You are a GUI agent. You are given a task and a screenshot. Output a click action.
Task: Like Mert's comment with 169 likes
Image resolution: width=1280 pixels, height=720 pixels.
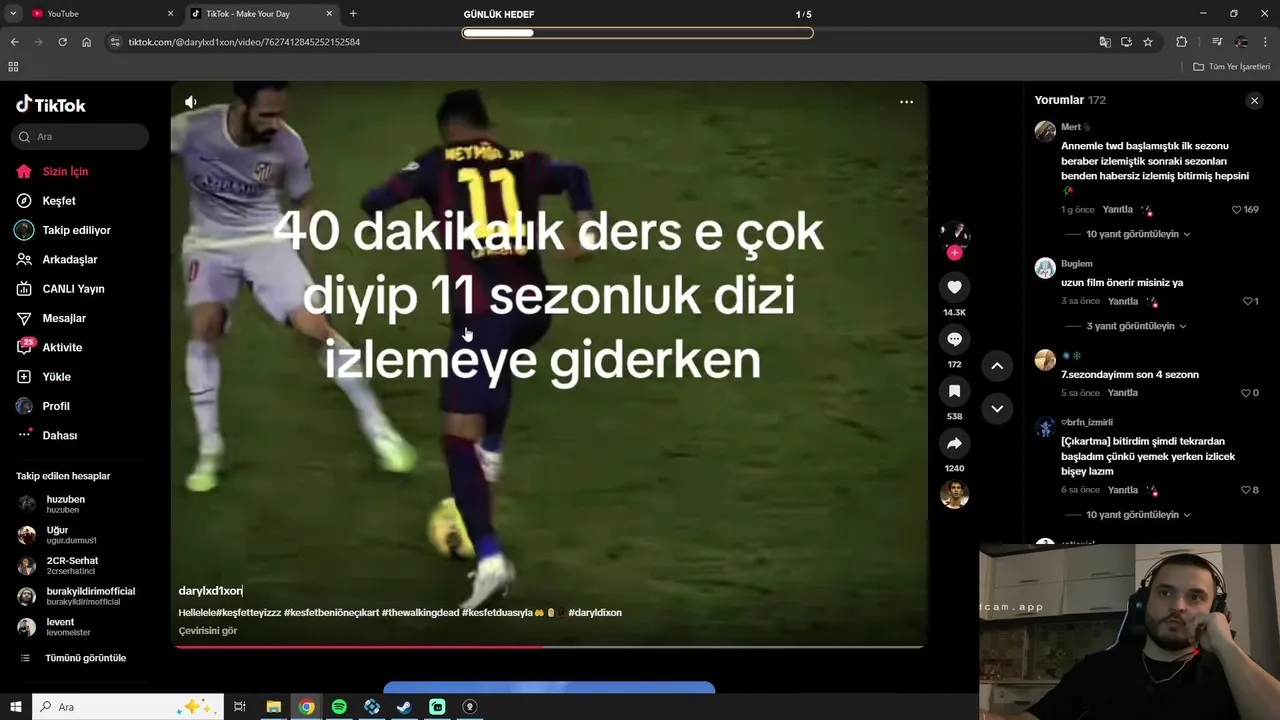(1237, 210)
